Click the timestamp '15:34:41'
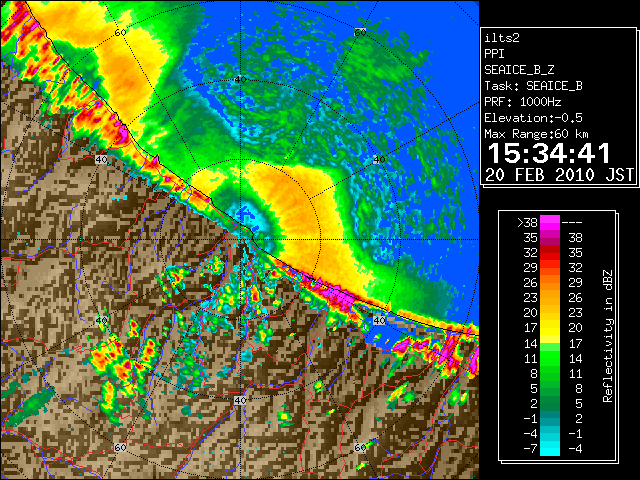This screenshot has width=640, height=480. click(549, 153)
